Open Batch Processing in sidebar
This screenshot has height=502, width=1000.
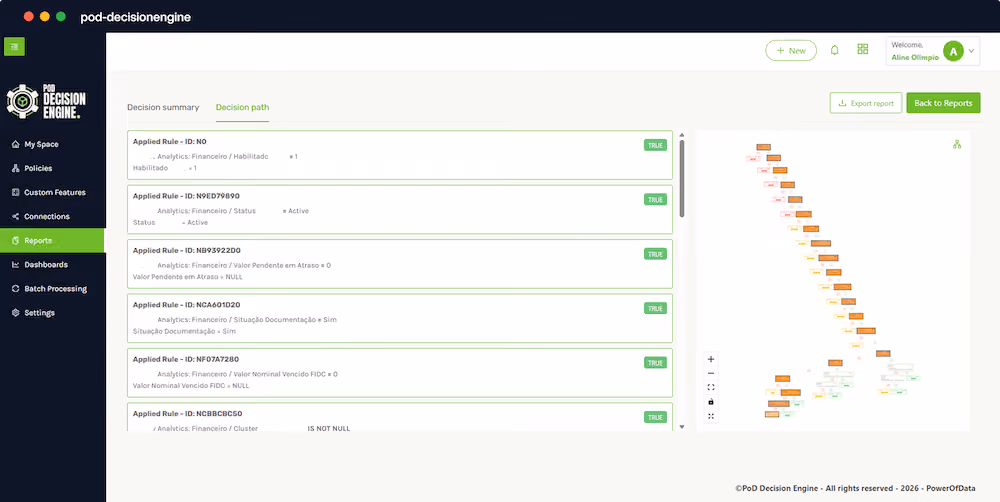pyautogui.click(x=53, y=288)
